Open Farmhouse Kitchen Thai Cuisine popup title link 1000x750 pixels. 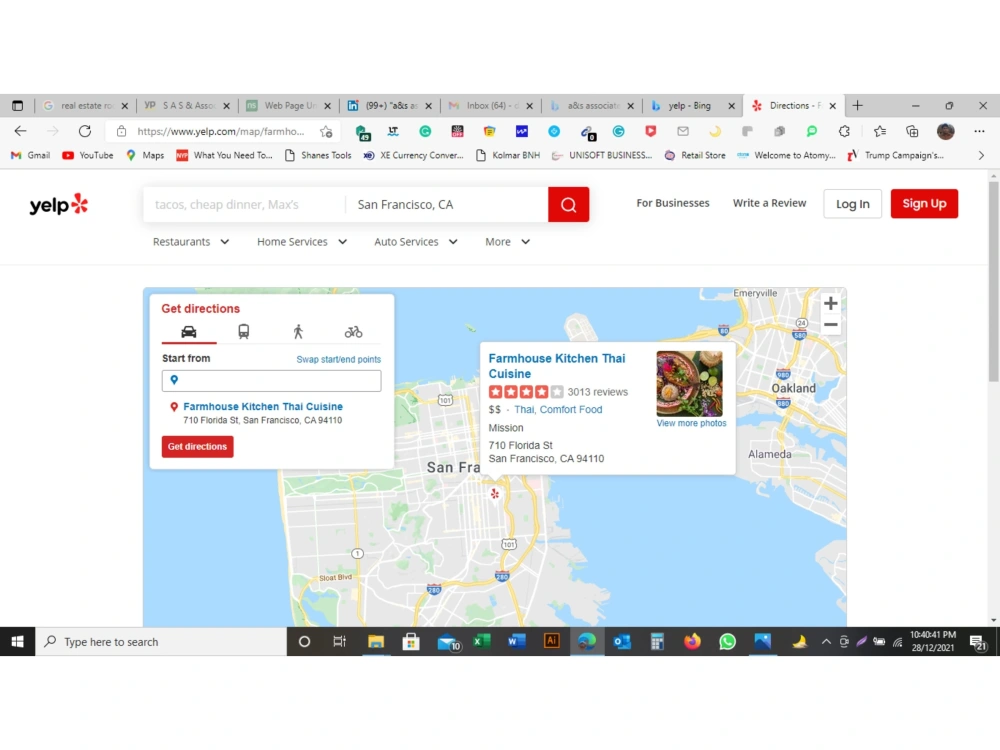(557, 366)
